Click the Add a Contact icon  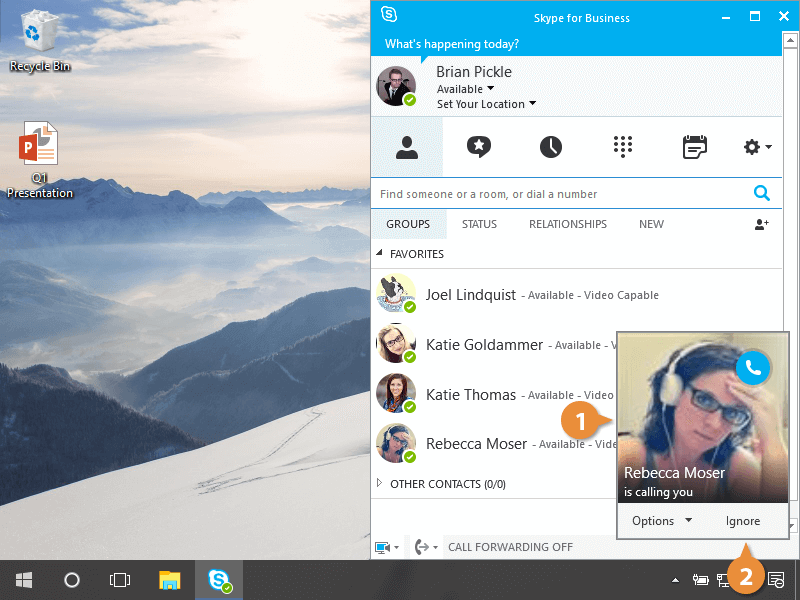coord(761,225)
